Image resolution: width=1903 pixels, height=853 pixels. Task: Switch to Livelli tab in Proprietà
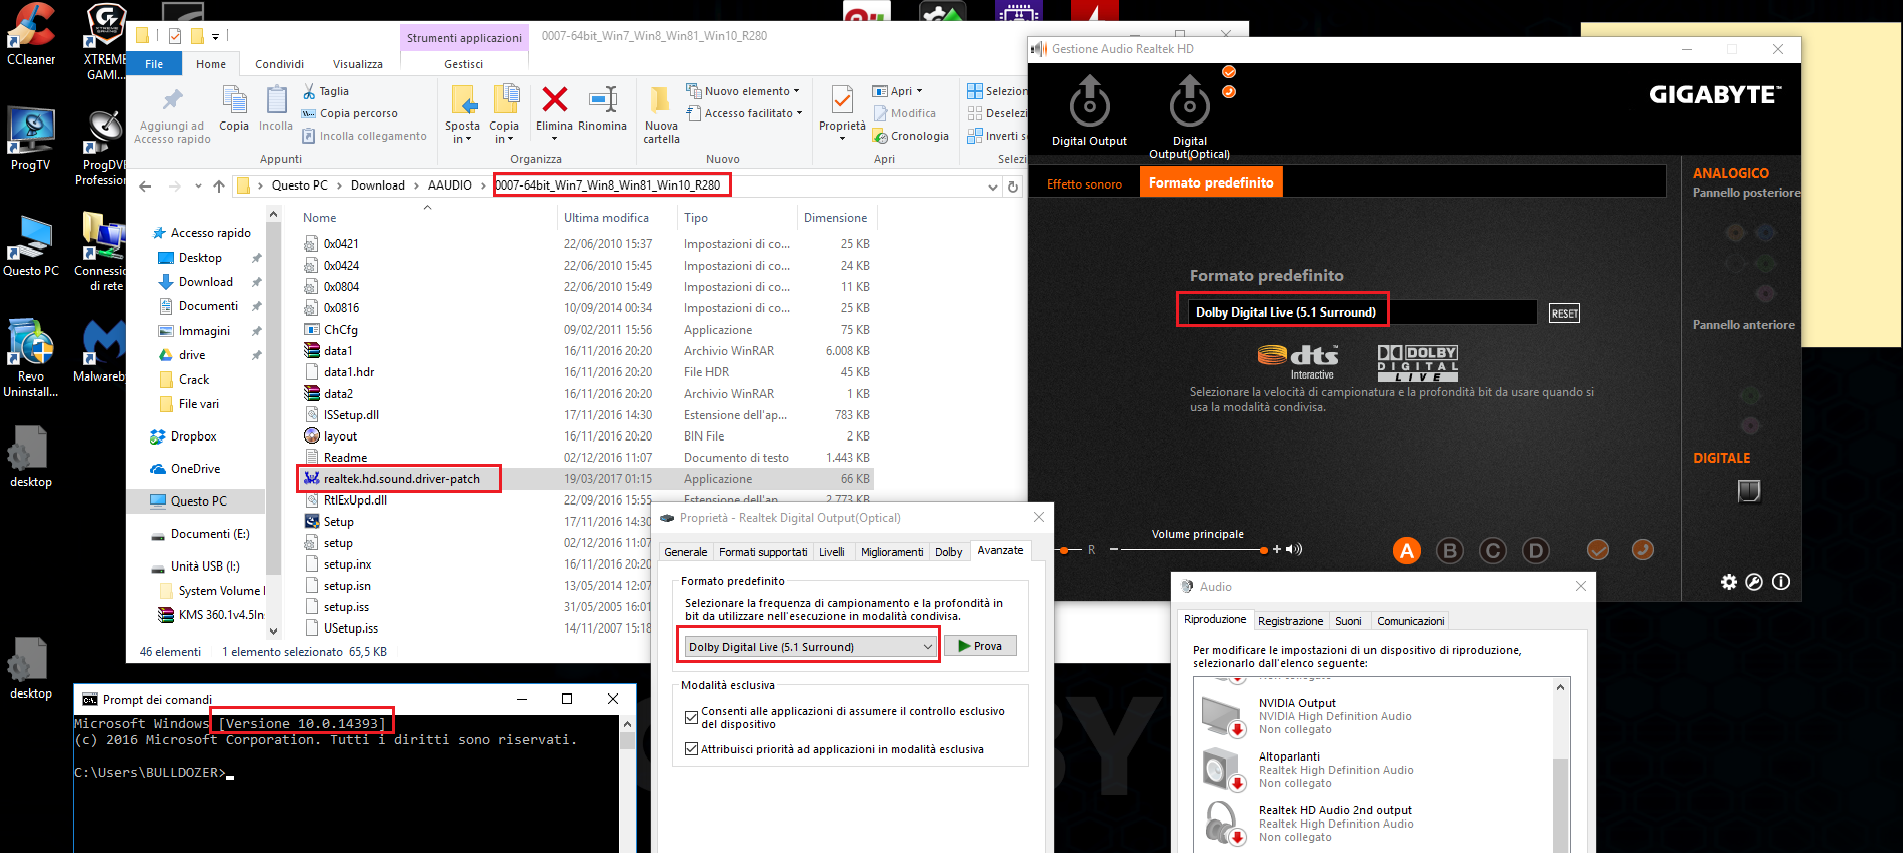(x=832, y=552)
